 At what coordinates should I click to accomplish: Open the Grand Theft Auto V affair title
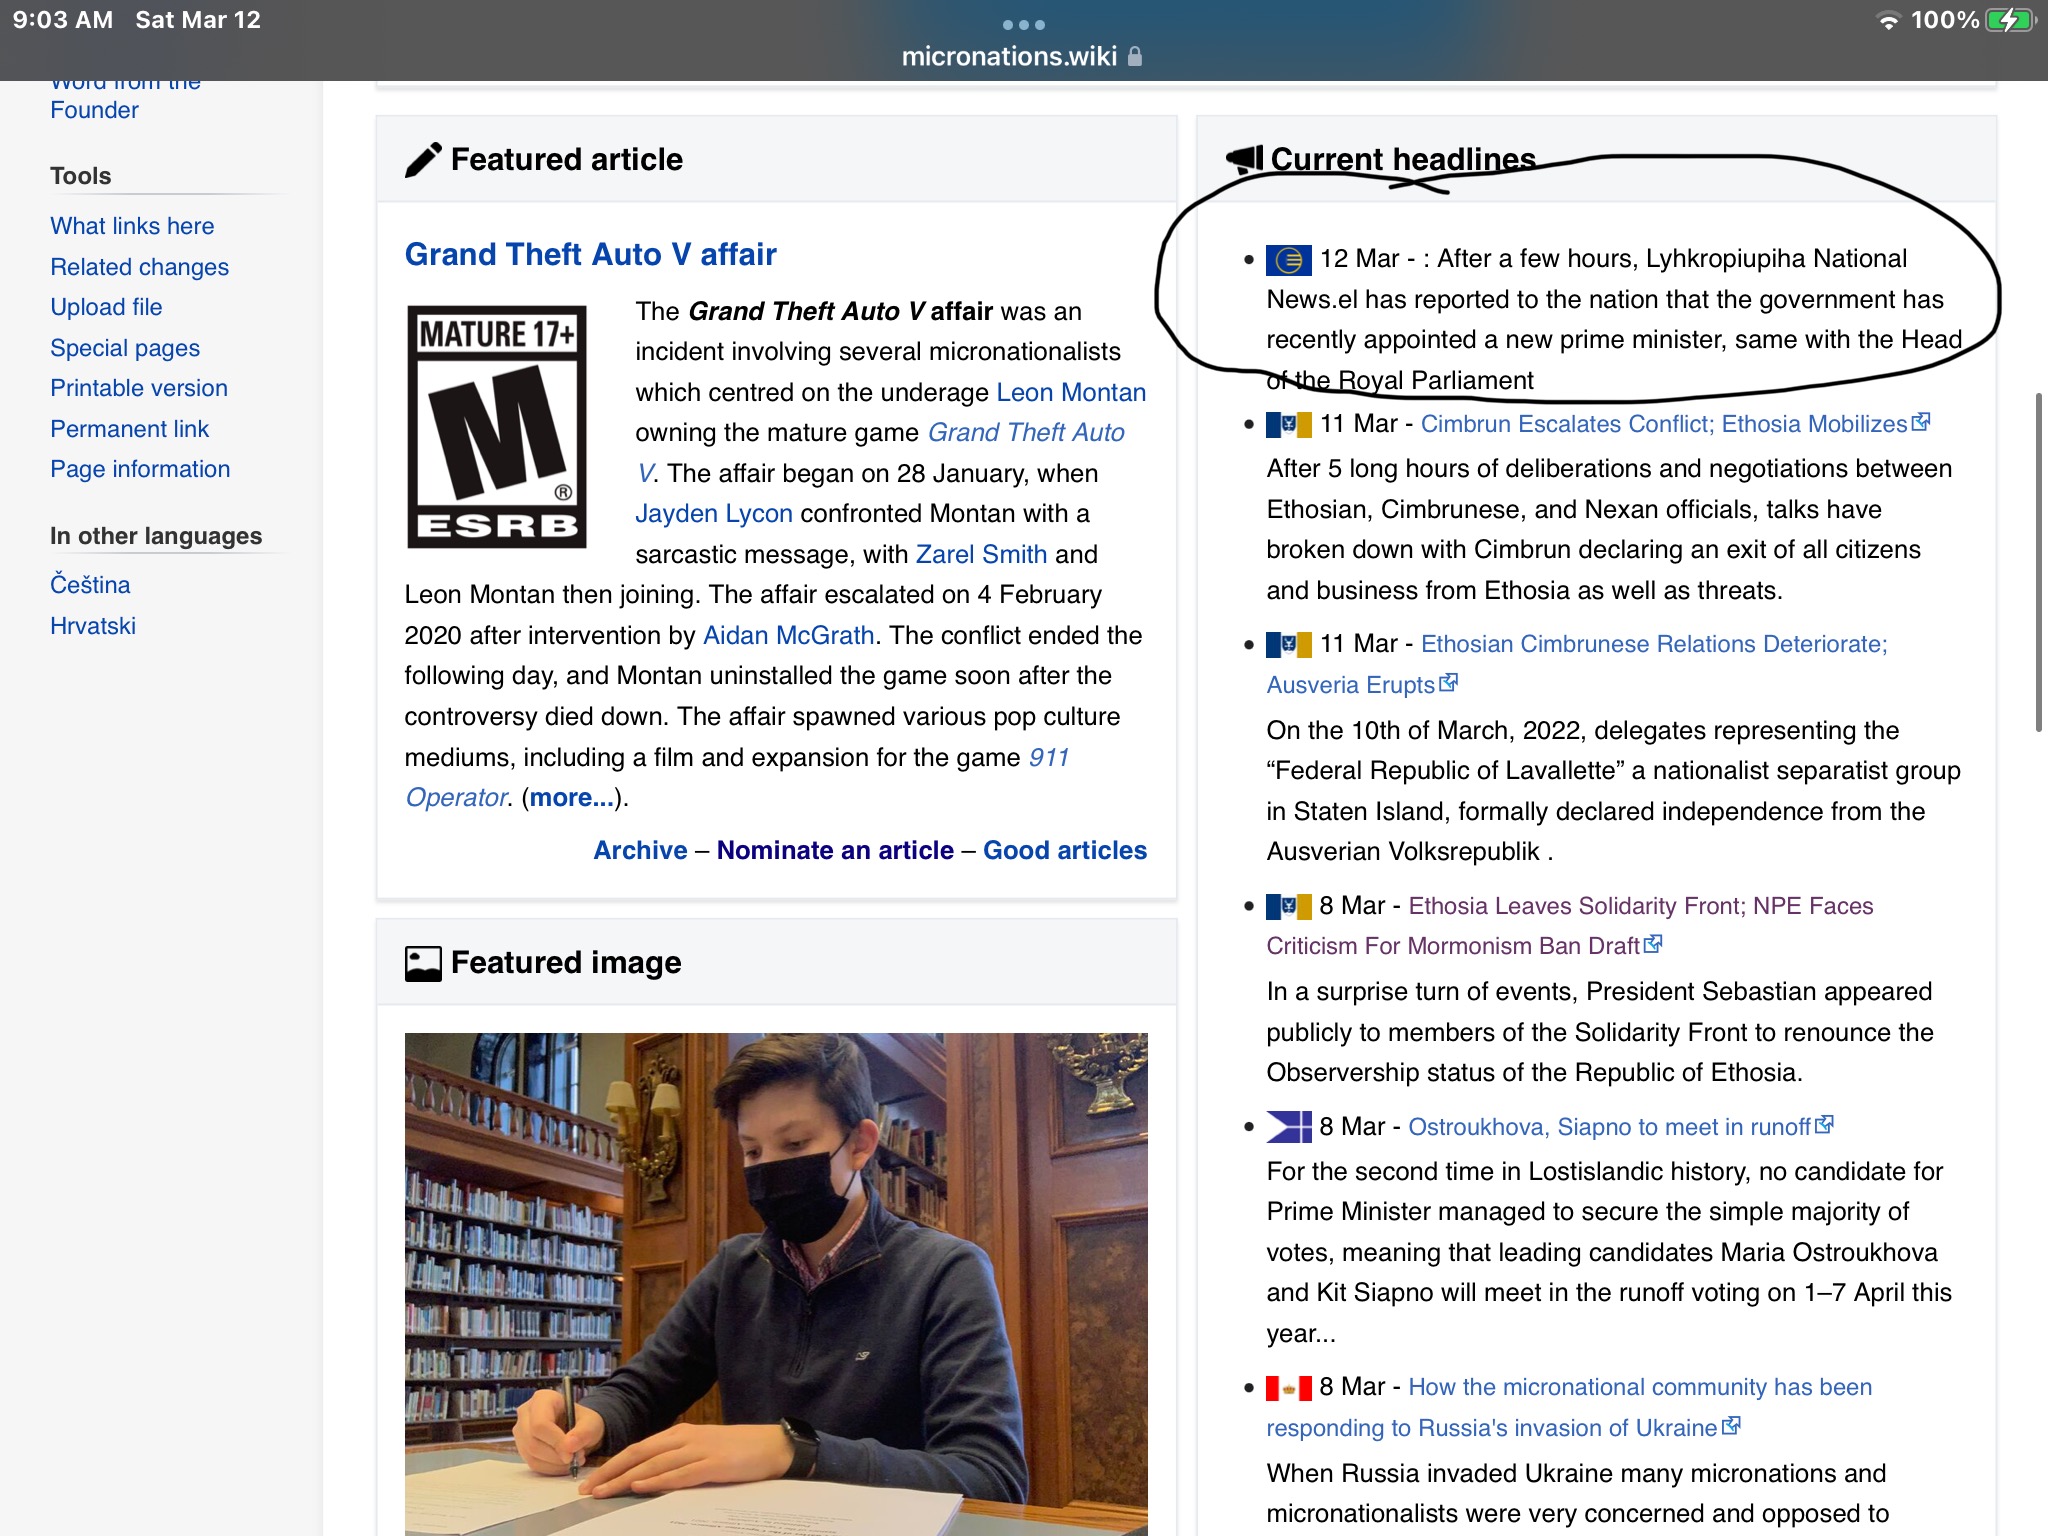590,254
